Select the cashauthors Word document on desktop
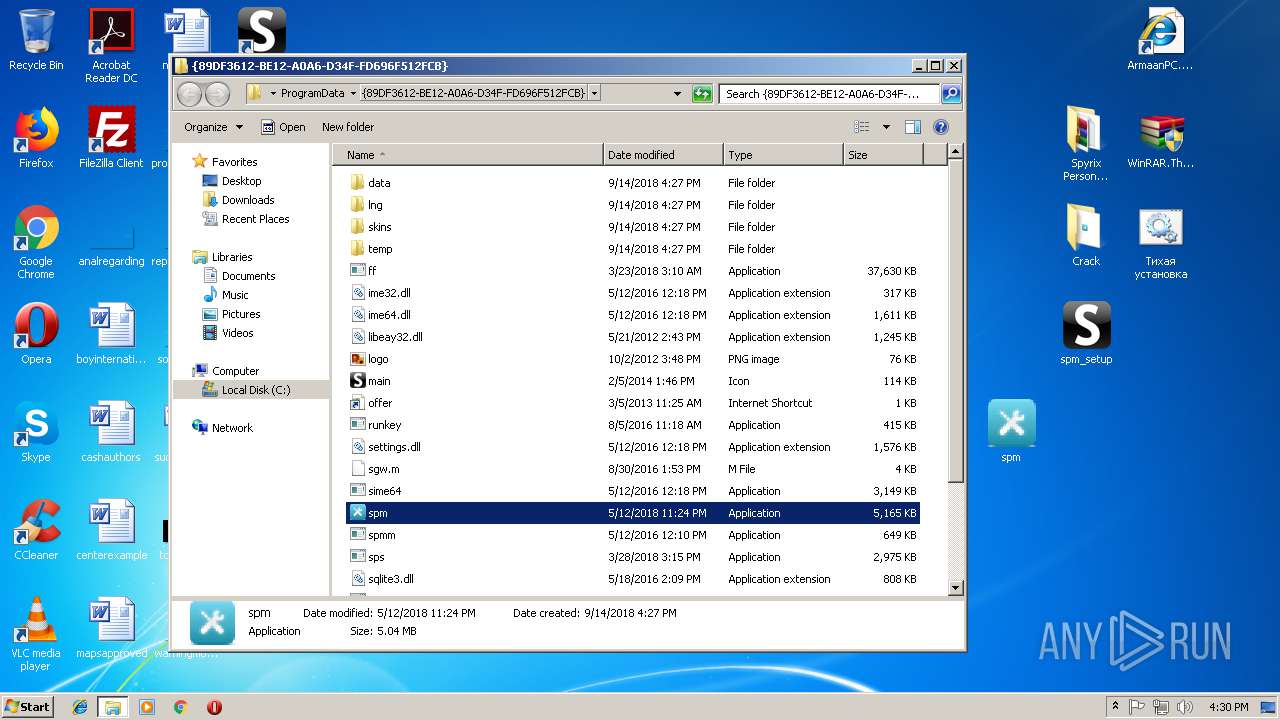The image size is (1280, 720). coord(111,432)
